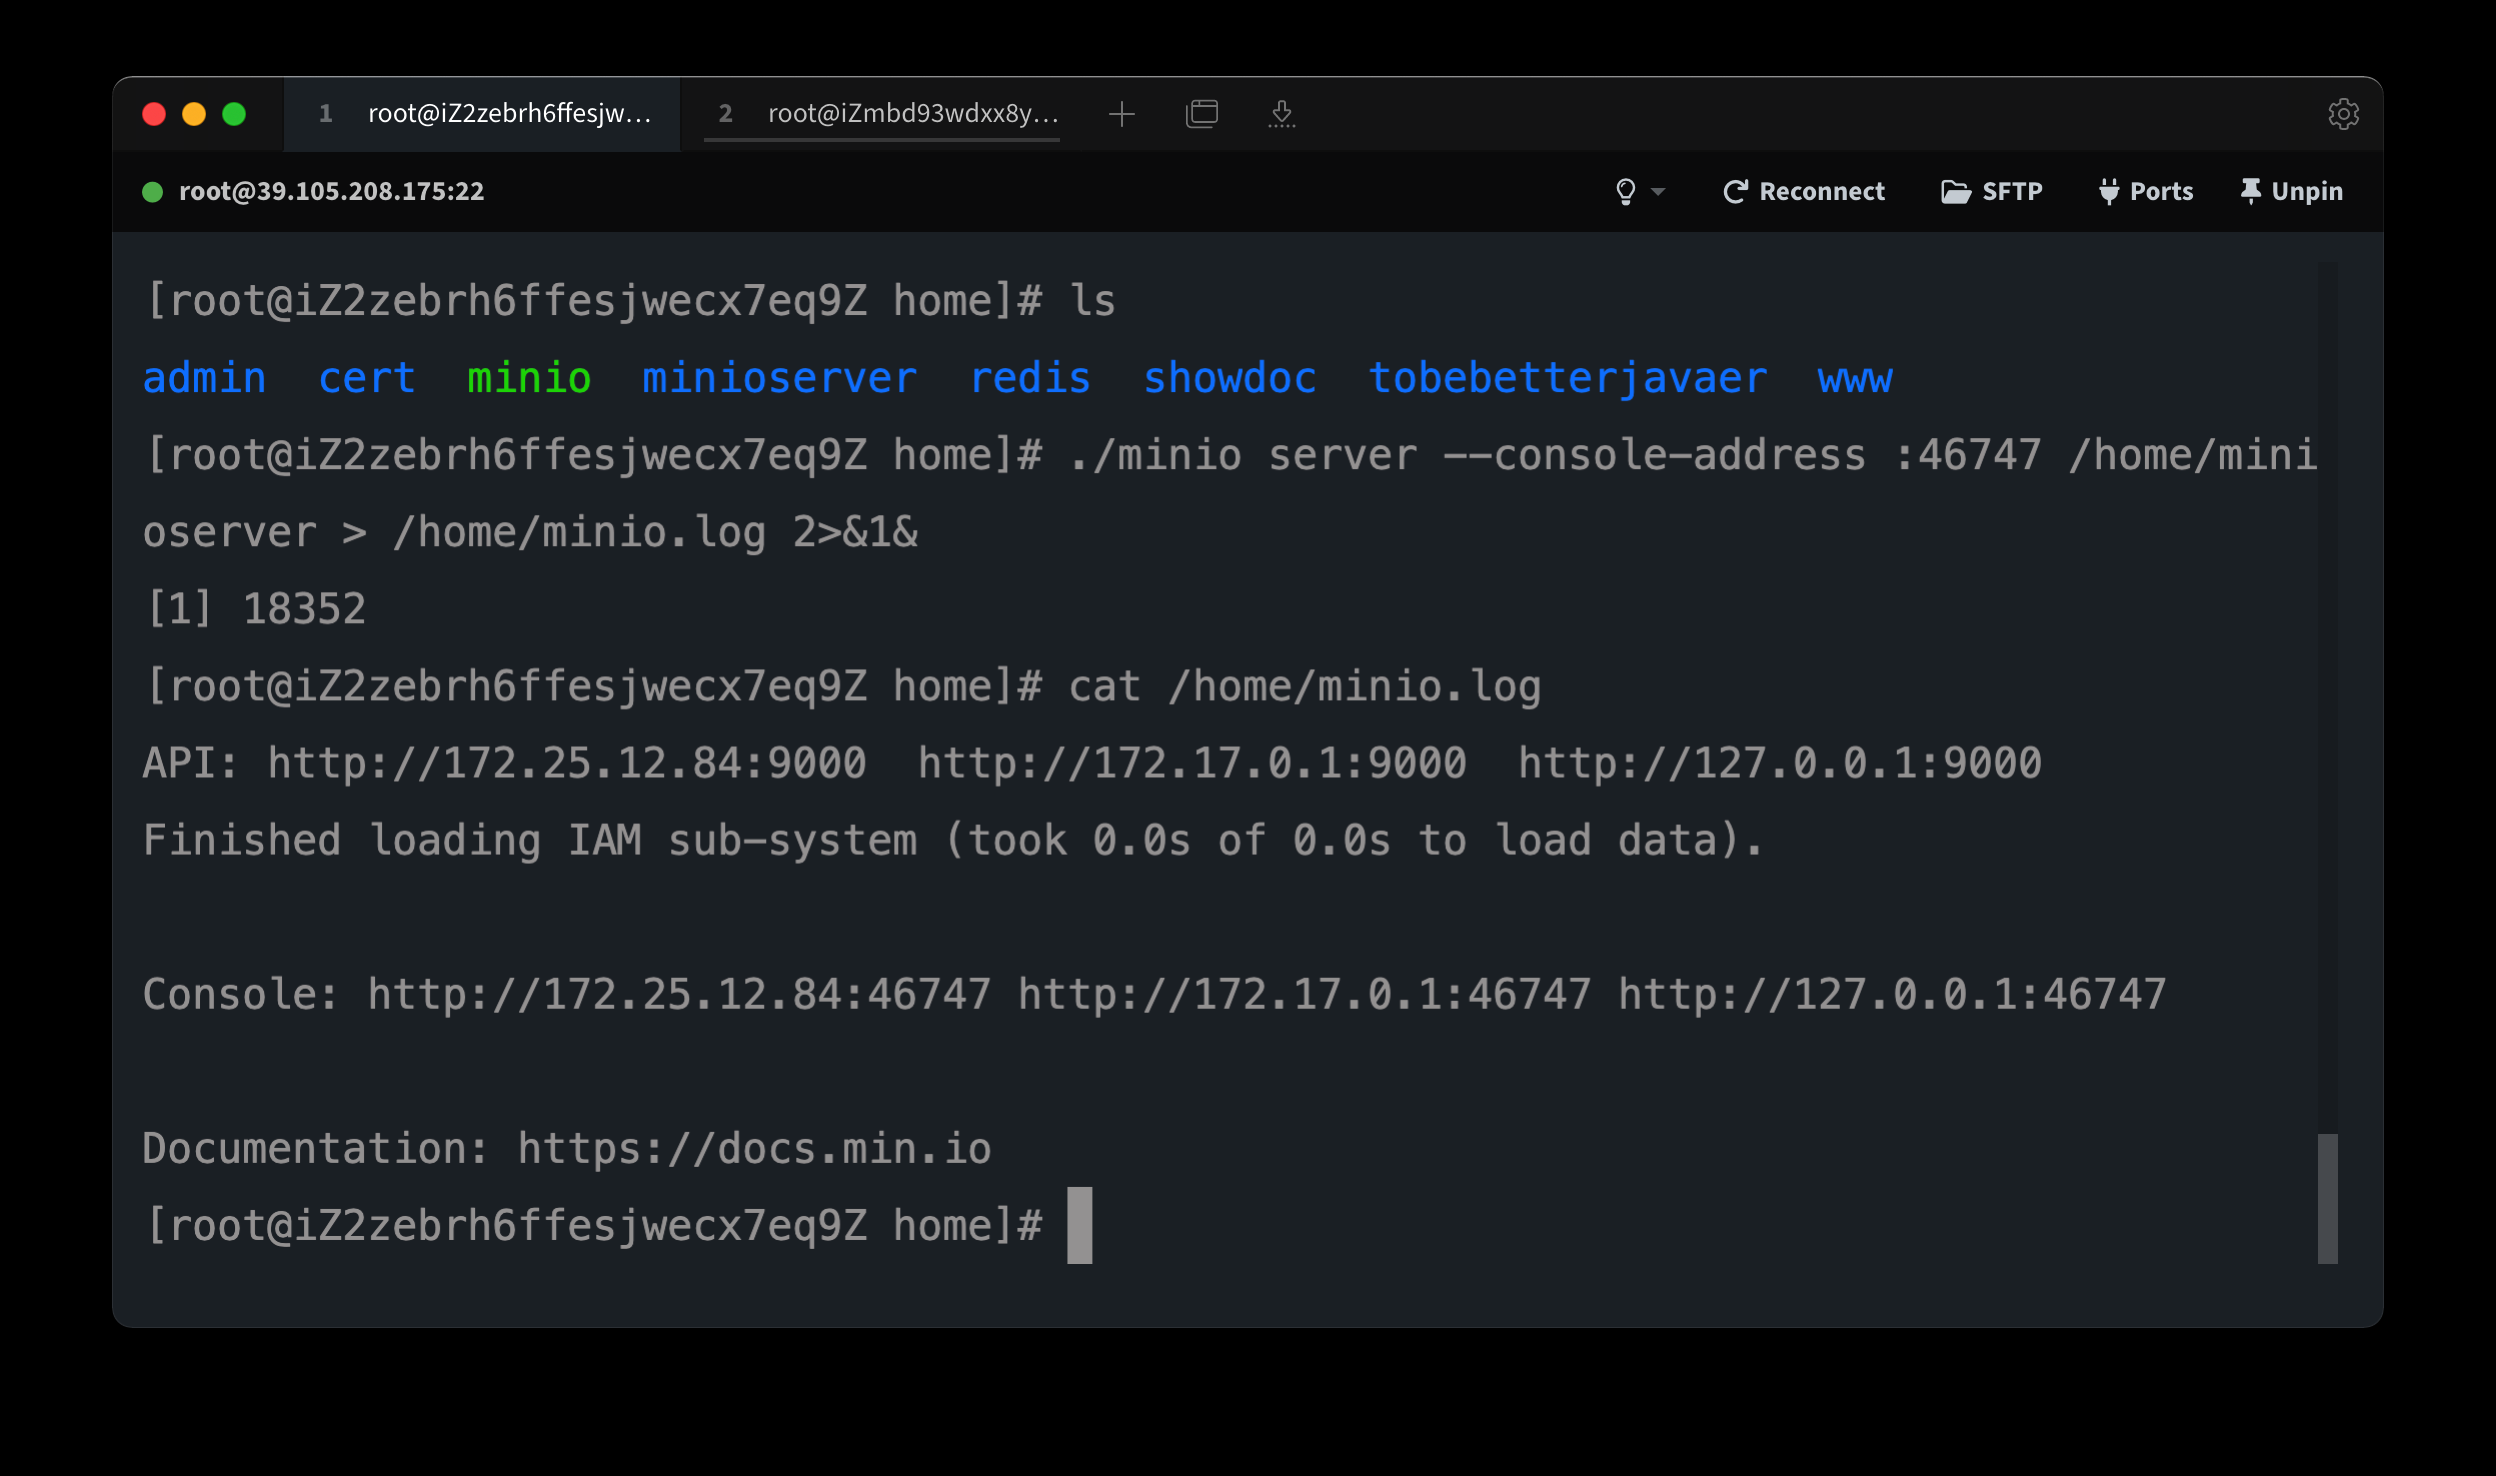Image resolution: width=2496 pixels, height=1476 pixels.
Task: Switch to the first root@iZ2zebrh6ffesjw tab
Action: pyautogui.click(x=483, y=114)
